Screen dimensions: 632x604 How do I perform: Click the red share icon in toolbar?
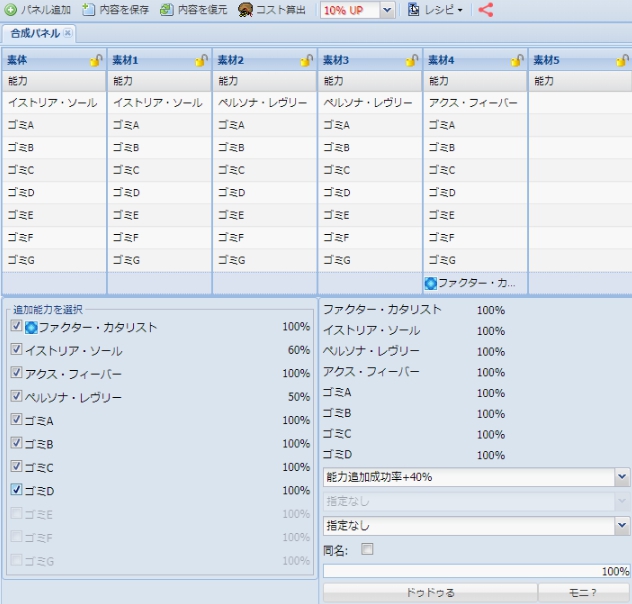486,10
